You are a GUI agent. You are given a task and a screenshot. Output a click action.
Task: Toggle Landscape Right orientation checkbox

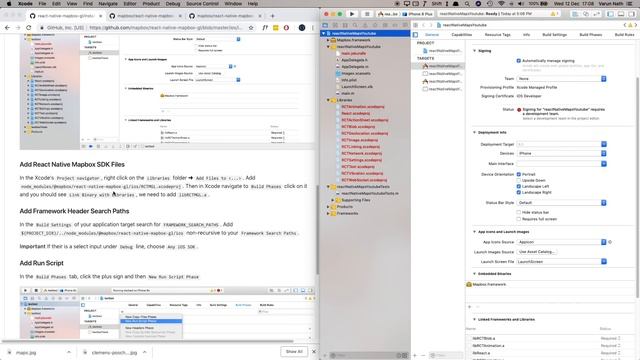pyautogui.click(x=519, y=192)
